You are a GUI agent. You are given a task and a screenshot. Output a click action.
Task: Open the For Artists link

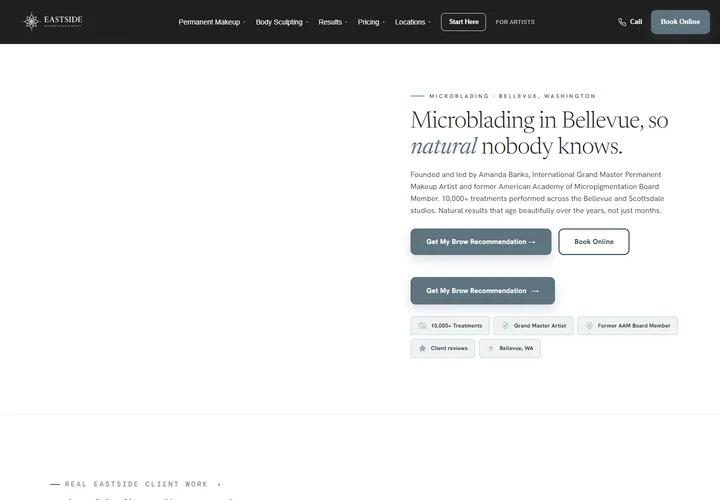pos(515,22)
